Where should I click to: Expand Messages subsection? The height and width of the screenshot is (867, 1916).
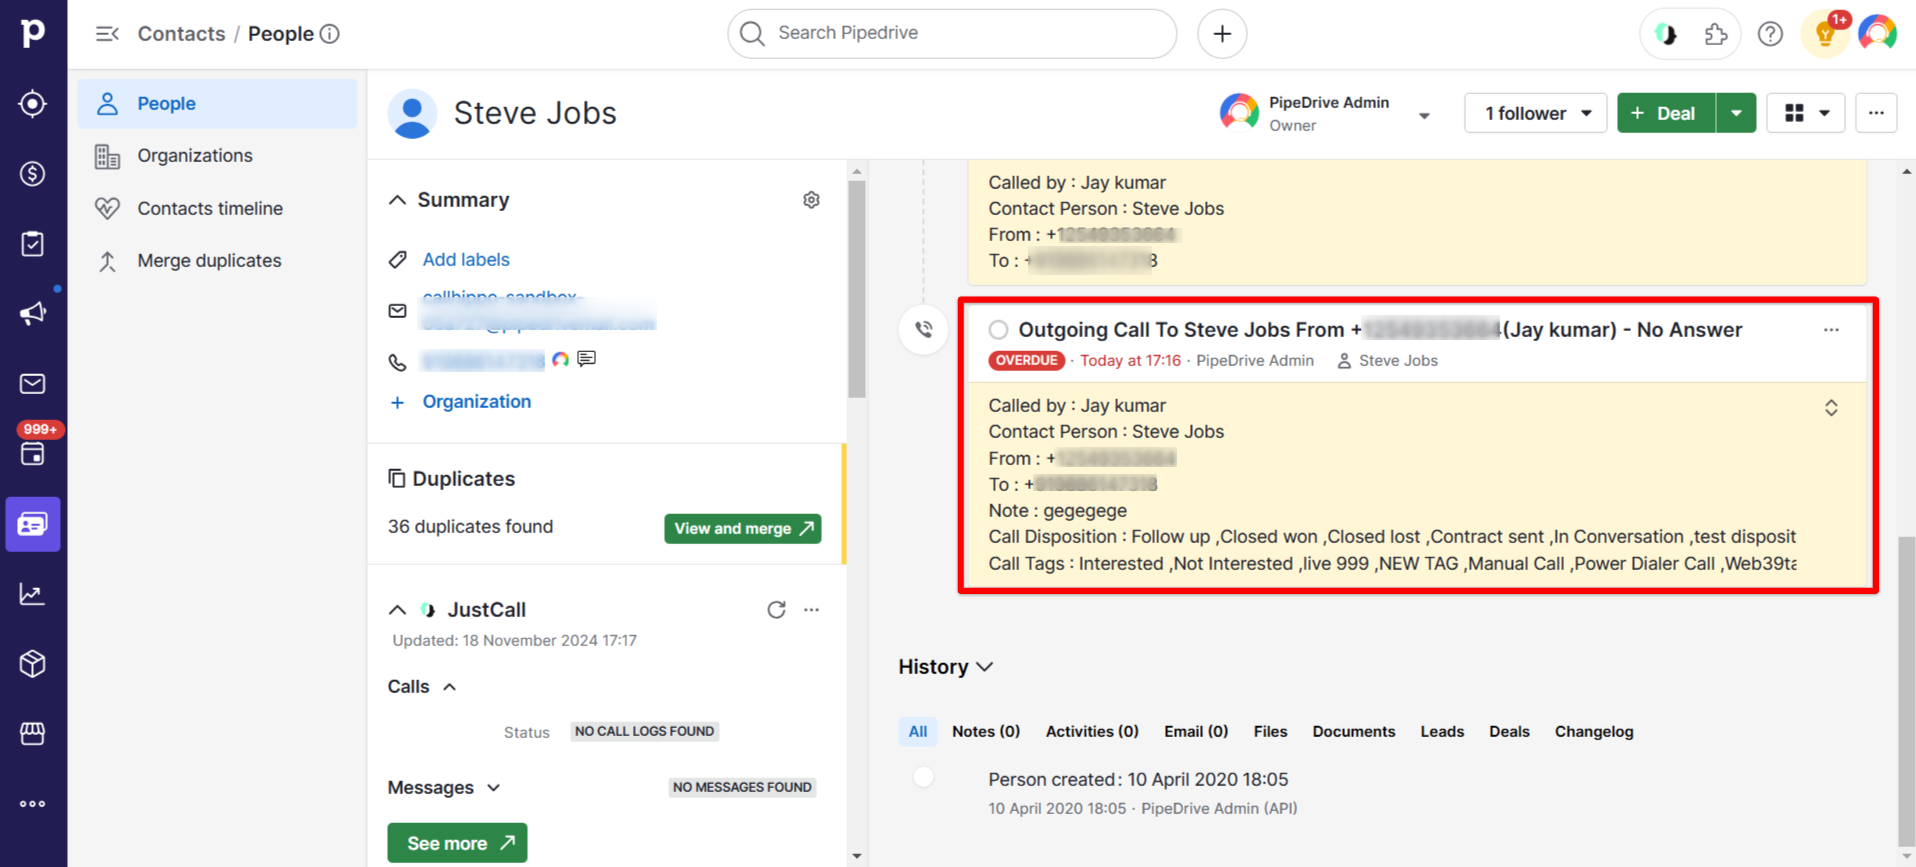(x=494, y=788)
